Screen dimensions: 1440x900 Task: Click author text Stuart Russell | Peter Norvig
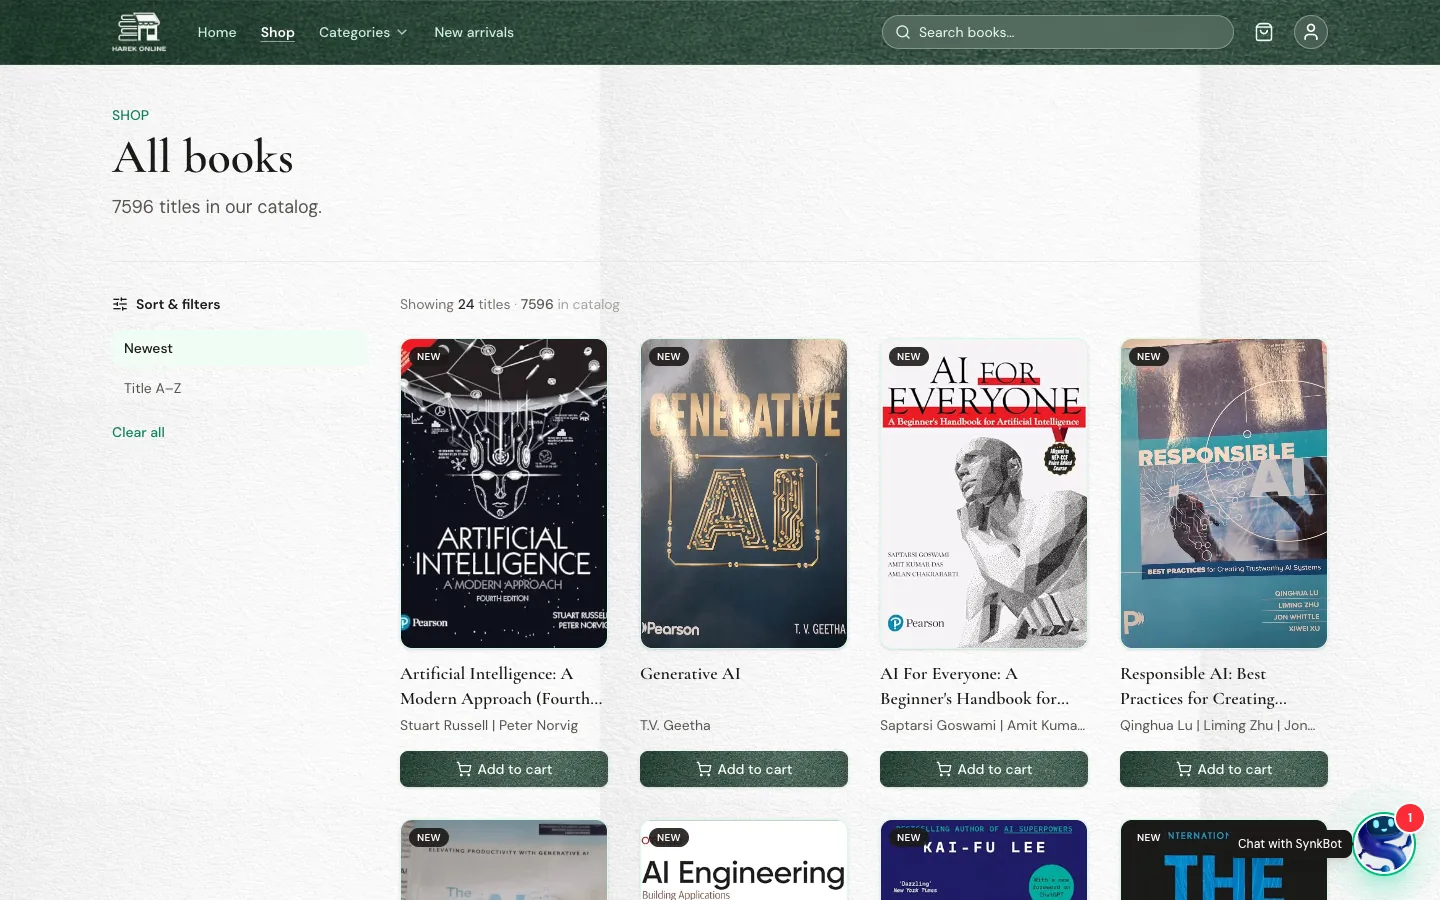tap(489, 725)
